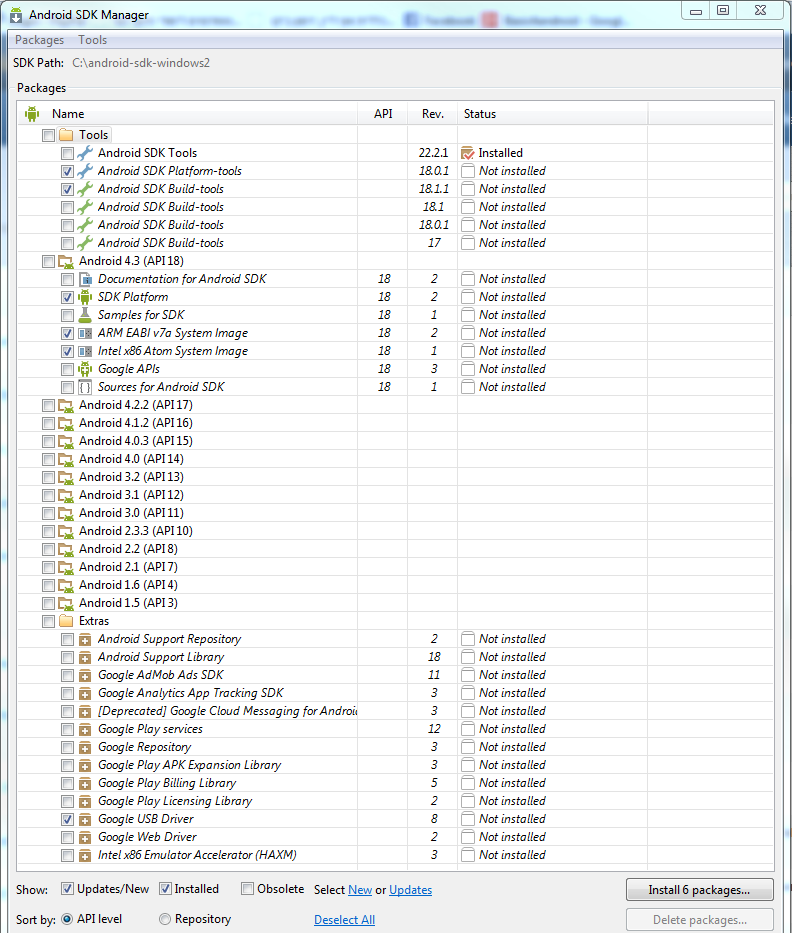Click the android robot icon in Name header
The width and height of the screenshot is (792, 933).
point(32,114)
